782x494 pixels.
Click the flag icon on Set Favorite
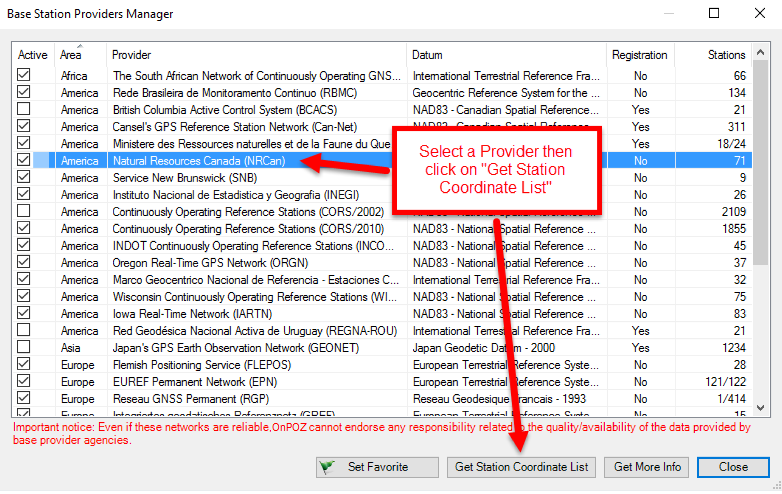point(327,467)
